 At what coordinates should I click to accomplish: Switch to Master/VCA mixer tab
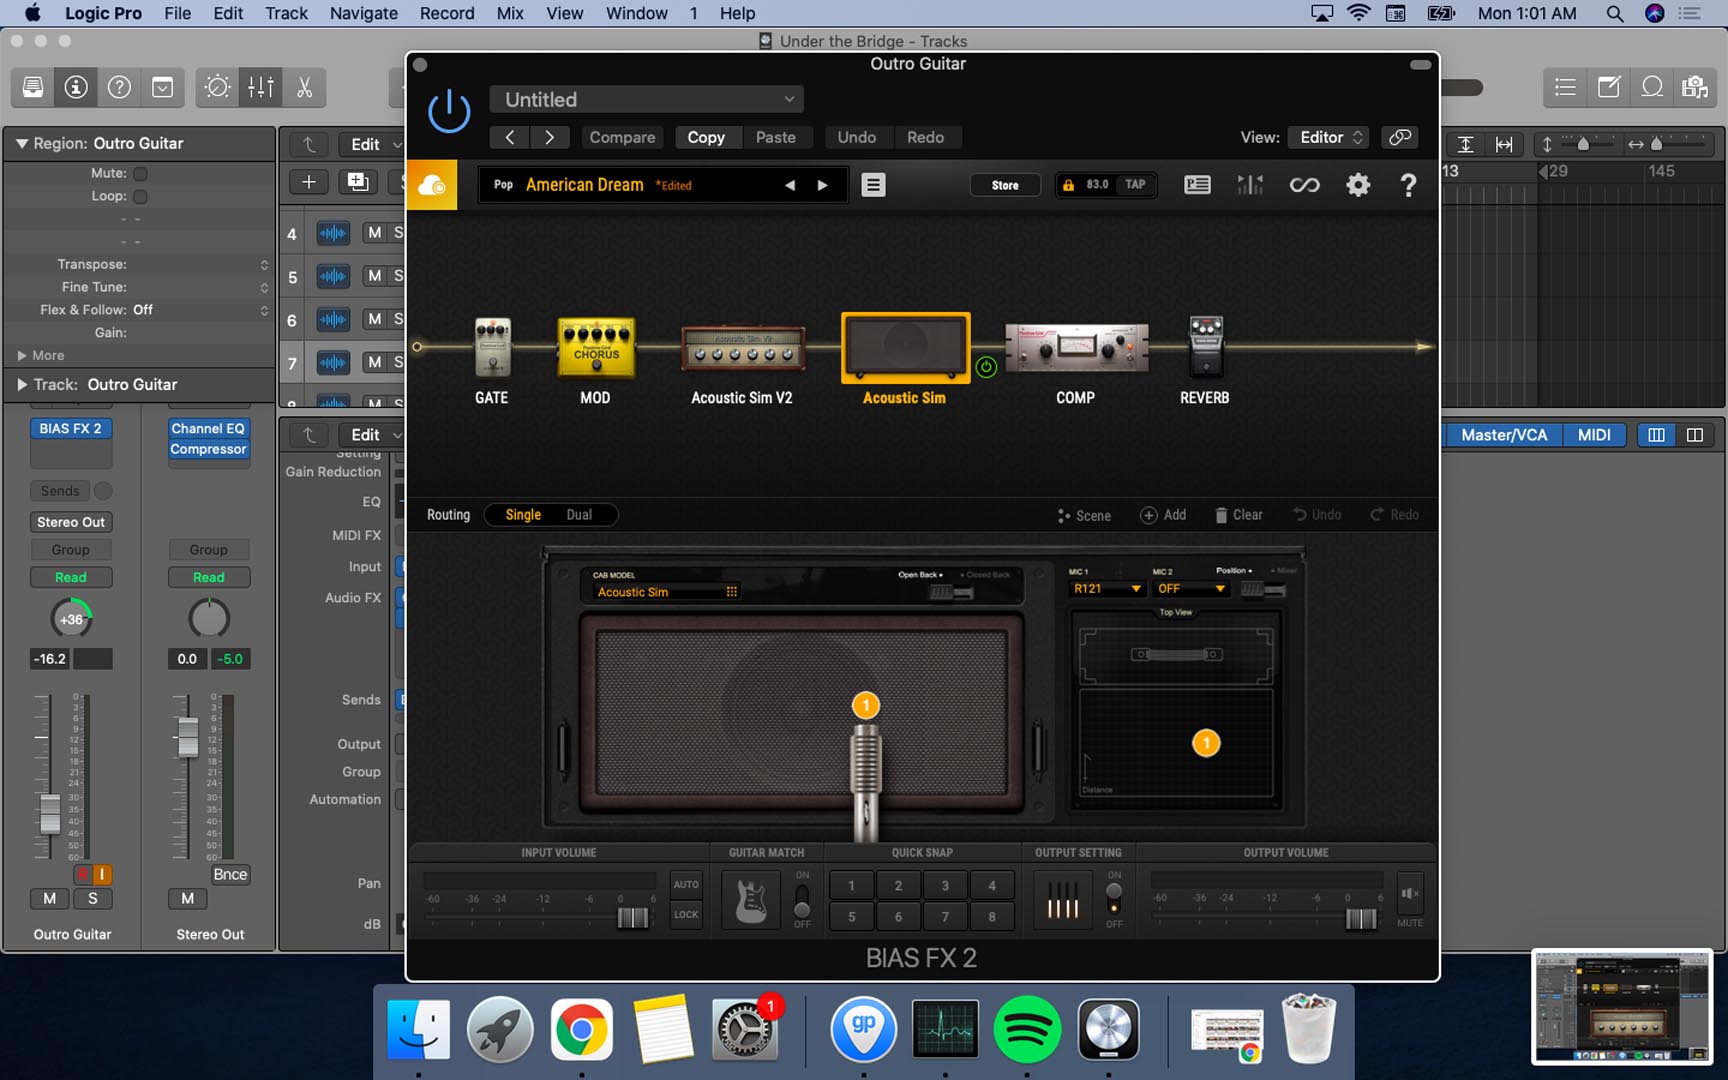click(1503, 435)
